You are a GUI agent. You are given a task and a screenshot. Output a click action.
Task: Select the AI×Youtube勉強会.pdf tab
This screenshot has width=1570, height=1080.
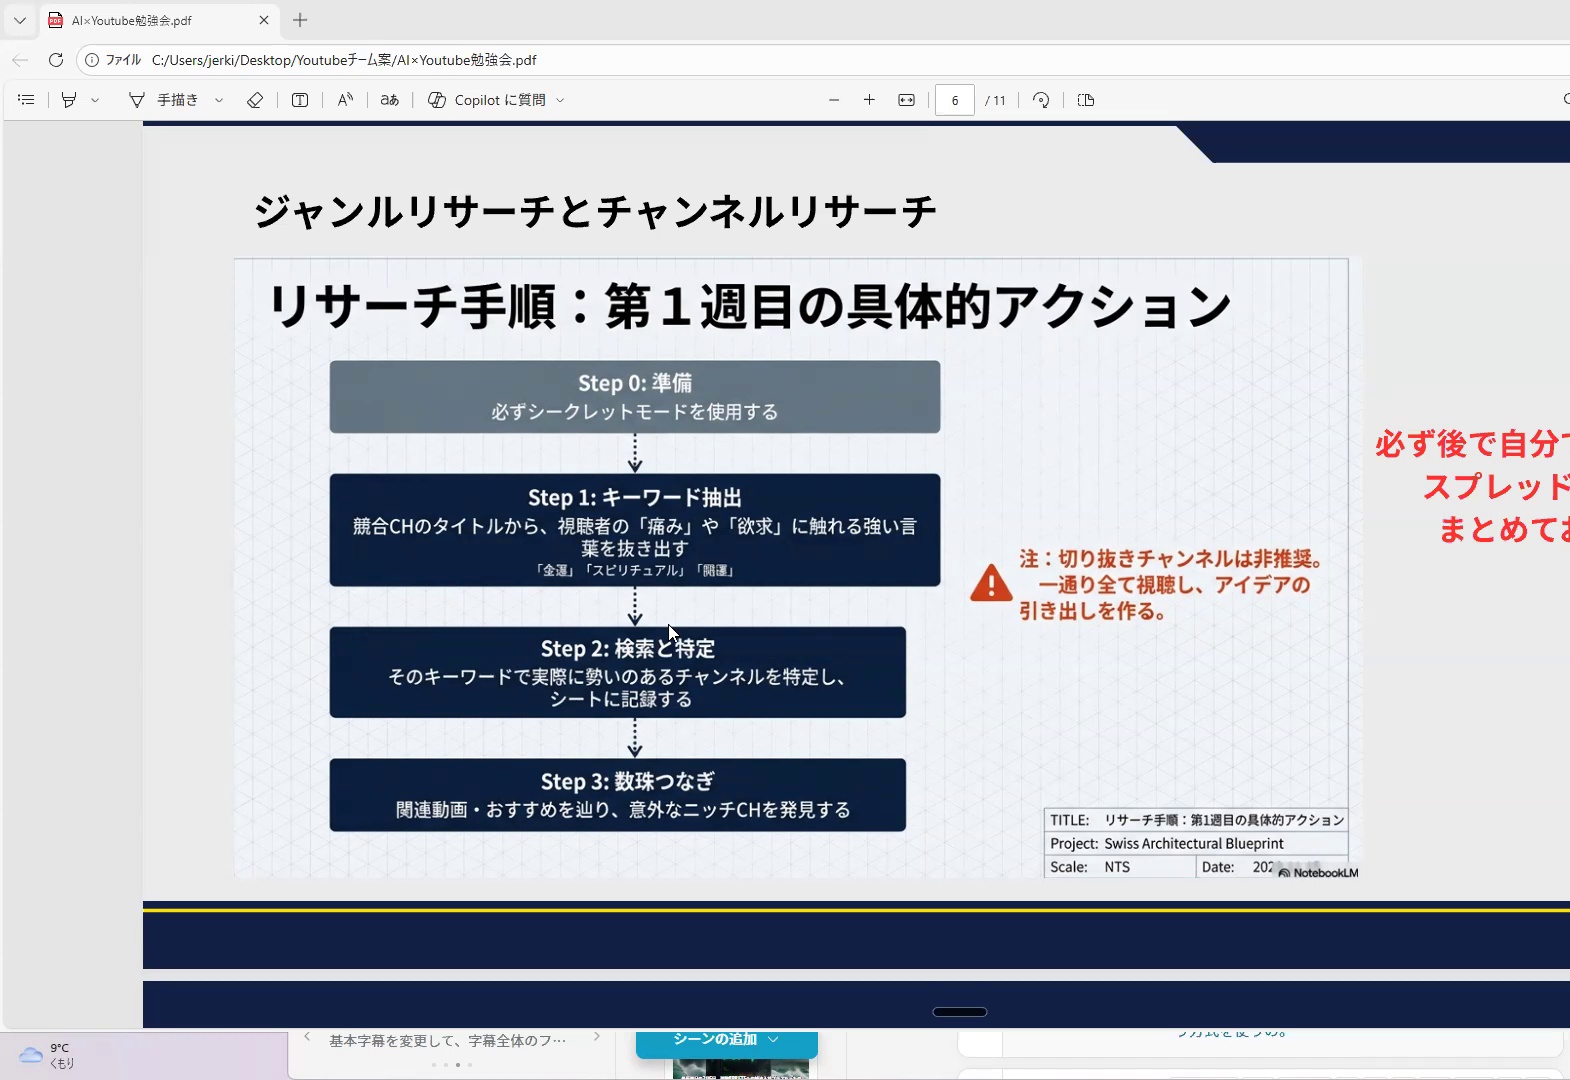pyautogui.click(x=160, y=20)
